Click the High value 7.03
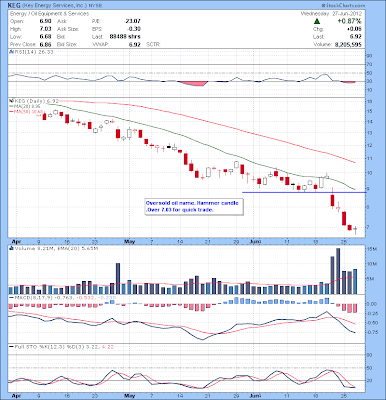The image size is (386, 400). coord(45,29)
